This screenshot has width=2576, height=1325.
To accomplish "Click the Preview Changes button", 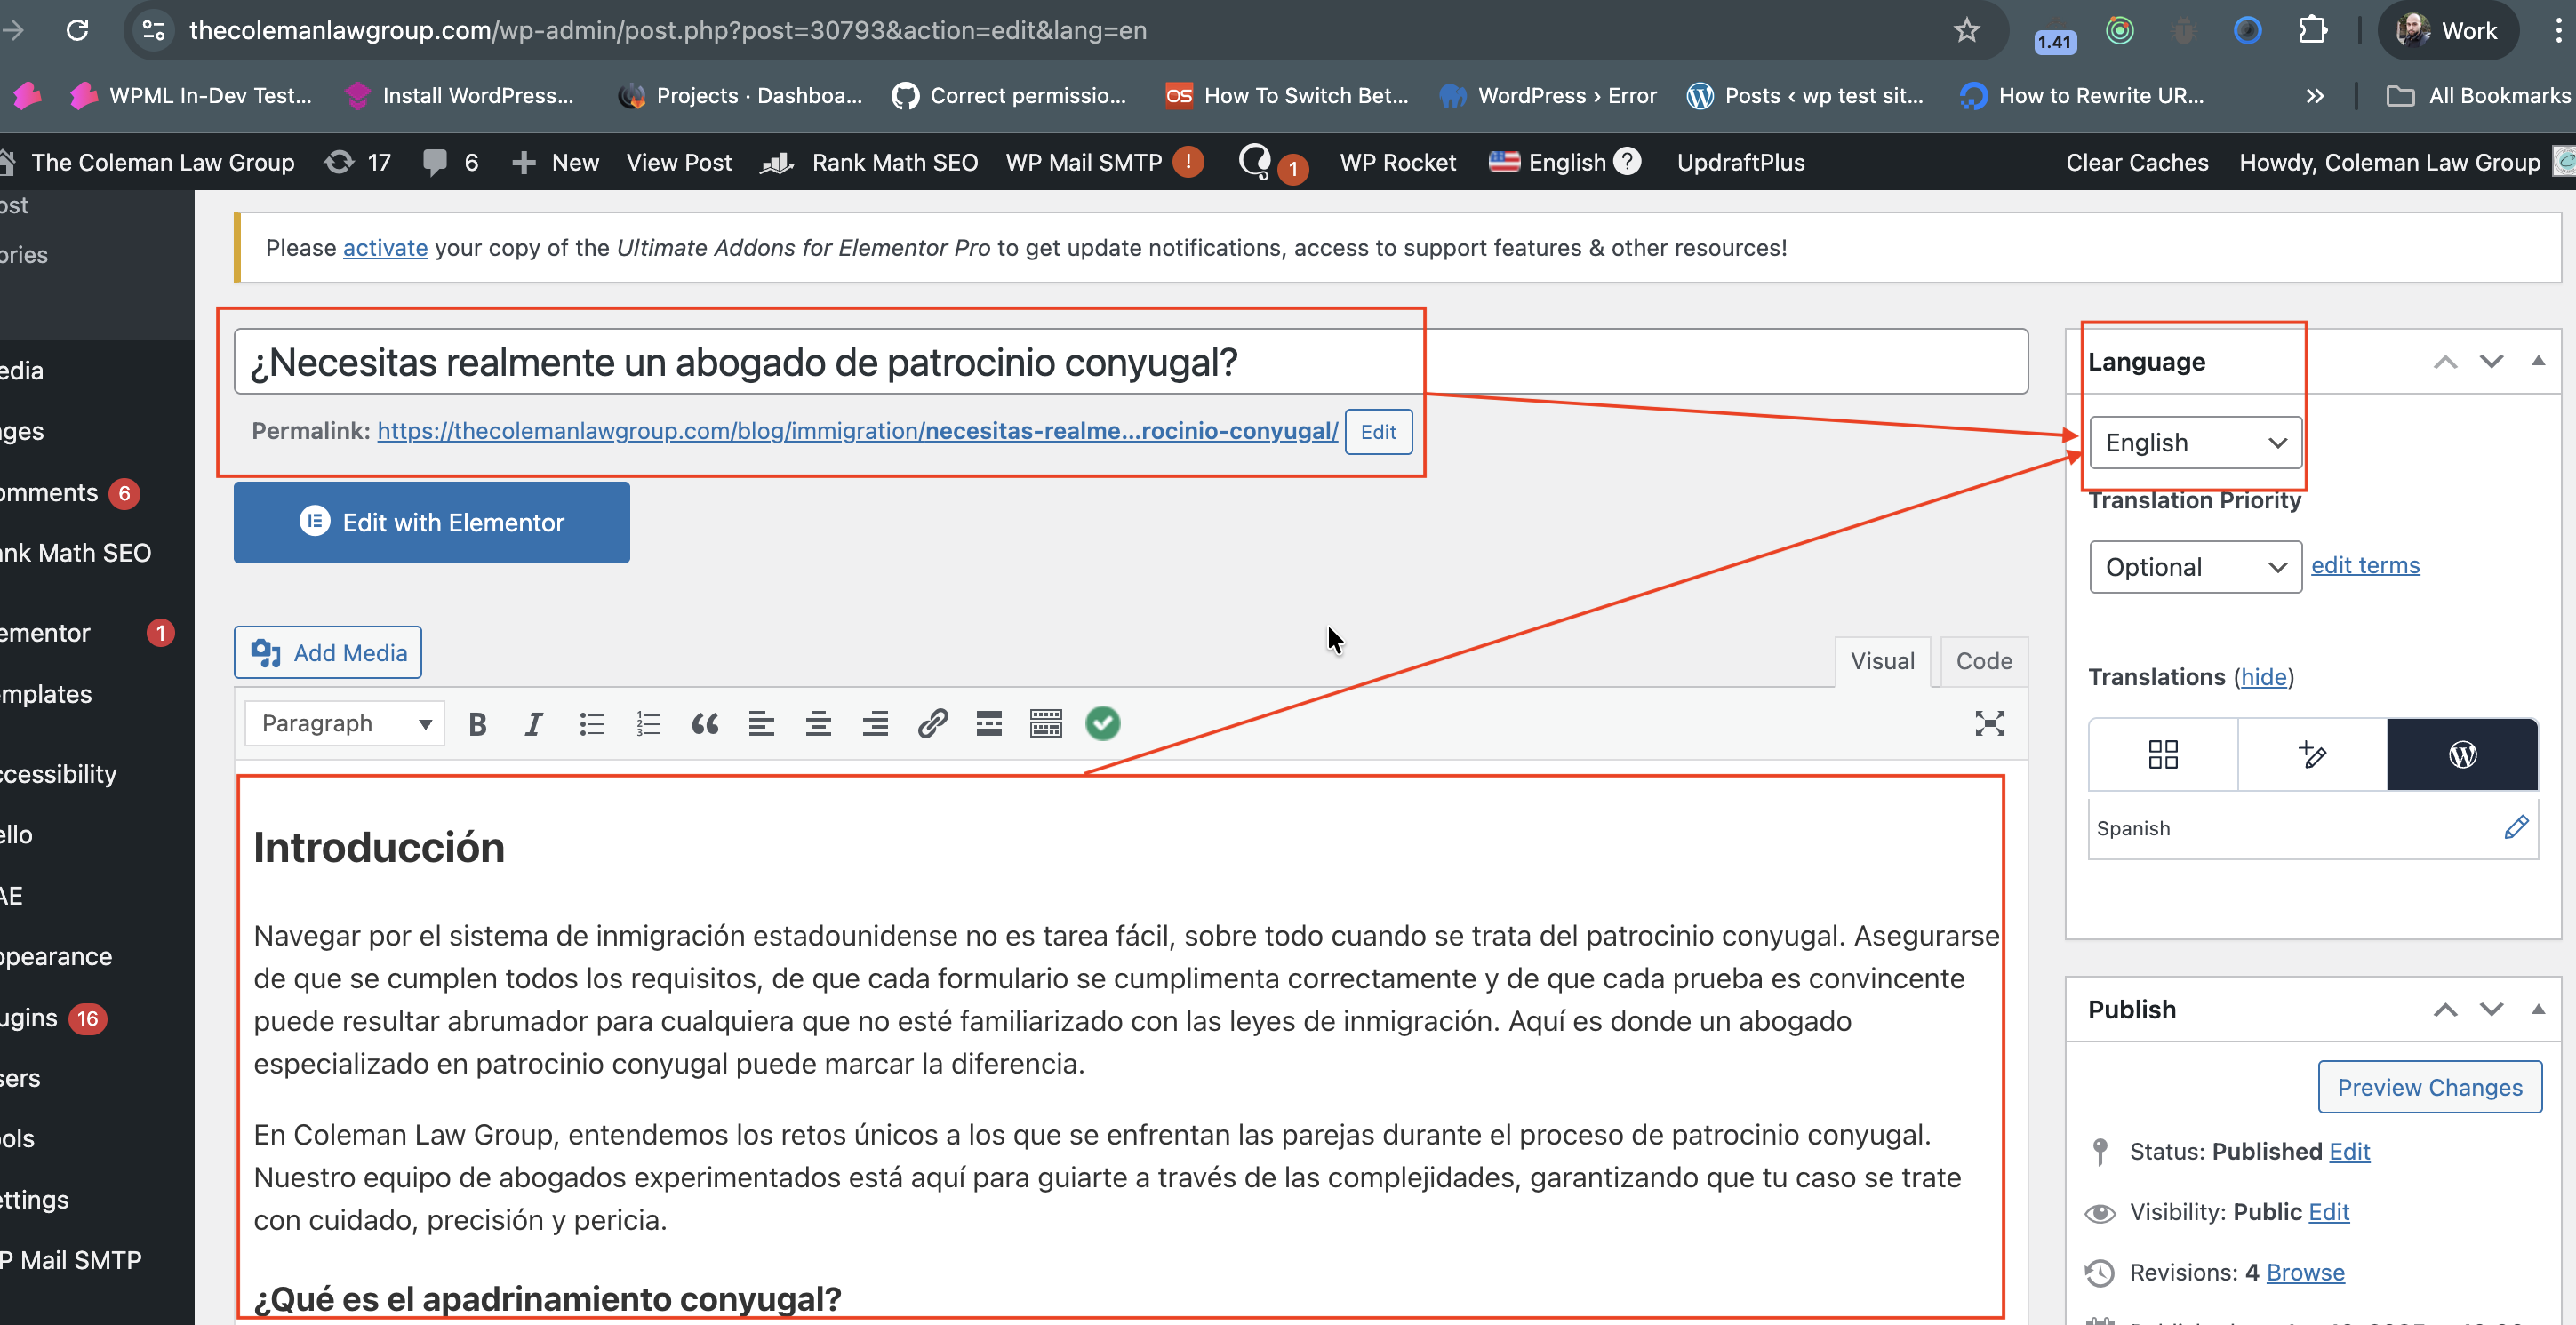I will click(x=2429, y=1087).
